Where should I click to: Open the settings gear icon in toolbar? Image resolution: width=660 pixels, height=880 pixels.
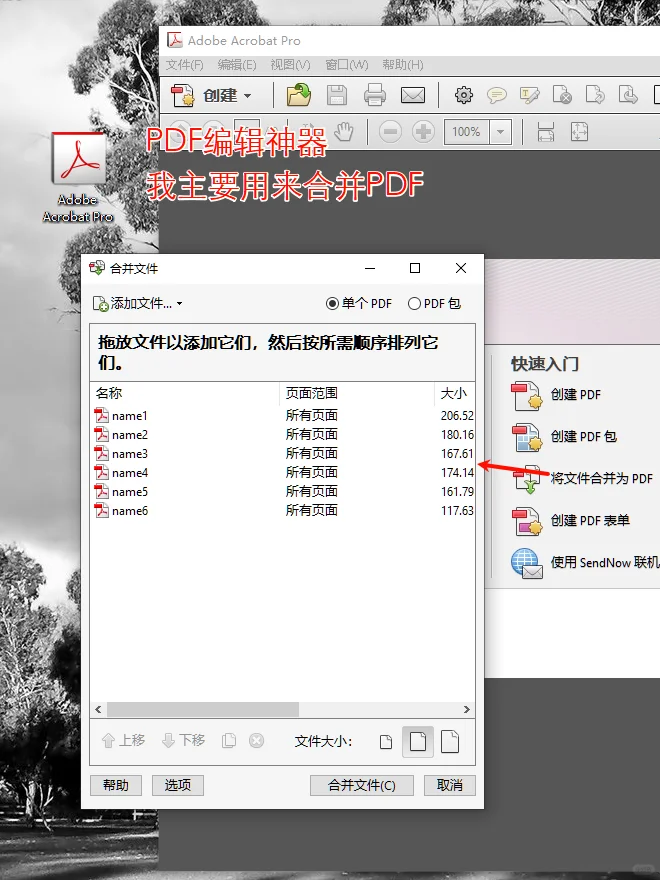coord(464,95)
